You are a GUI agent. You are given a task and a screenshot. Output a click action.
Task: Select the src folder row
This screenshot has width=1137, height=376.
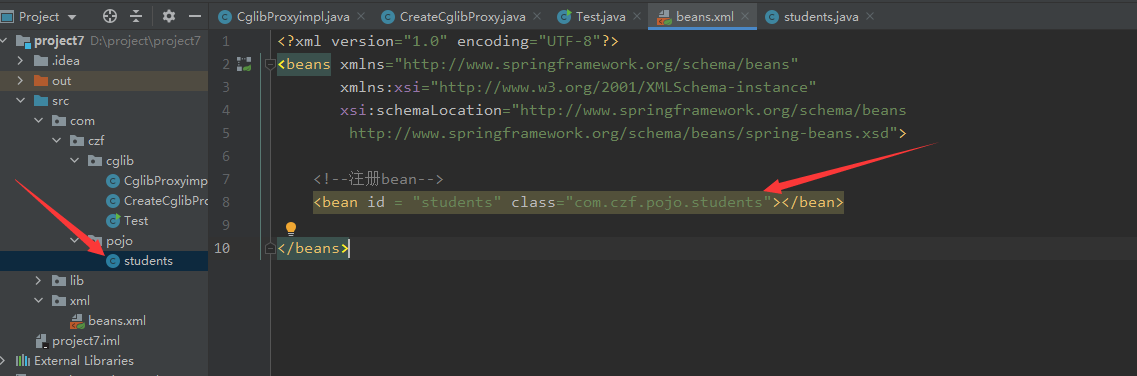pyautogui.click(x=104, y=101)
